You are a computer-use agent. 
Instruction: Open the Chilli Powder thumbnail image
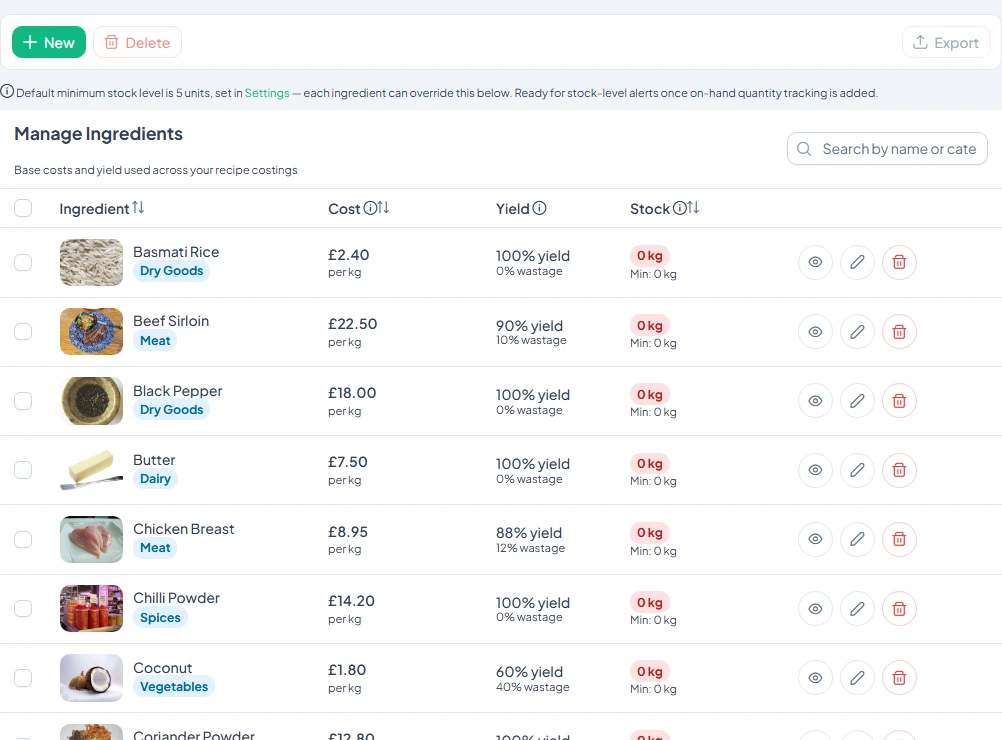tap(91, 608)
